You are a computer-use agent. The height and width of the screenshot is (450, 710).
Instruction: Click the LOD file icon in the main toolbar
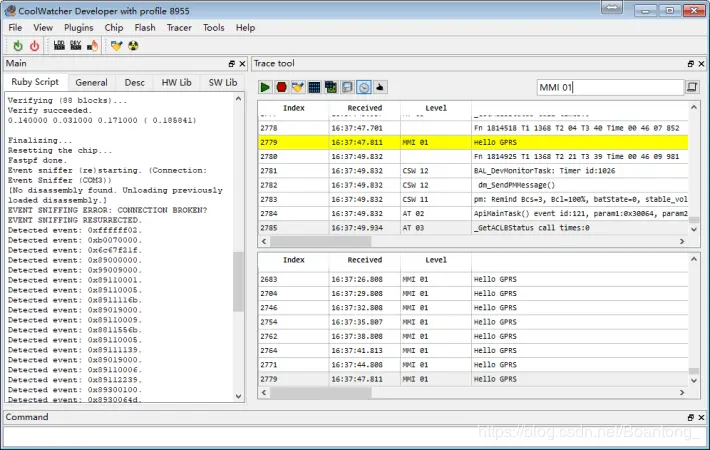(59, 45)
